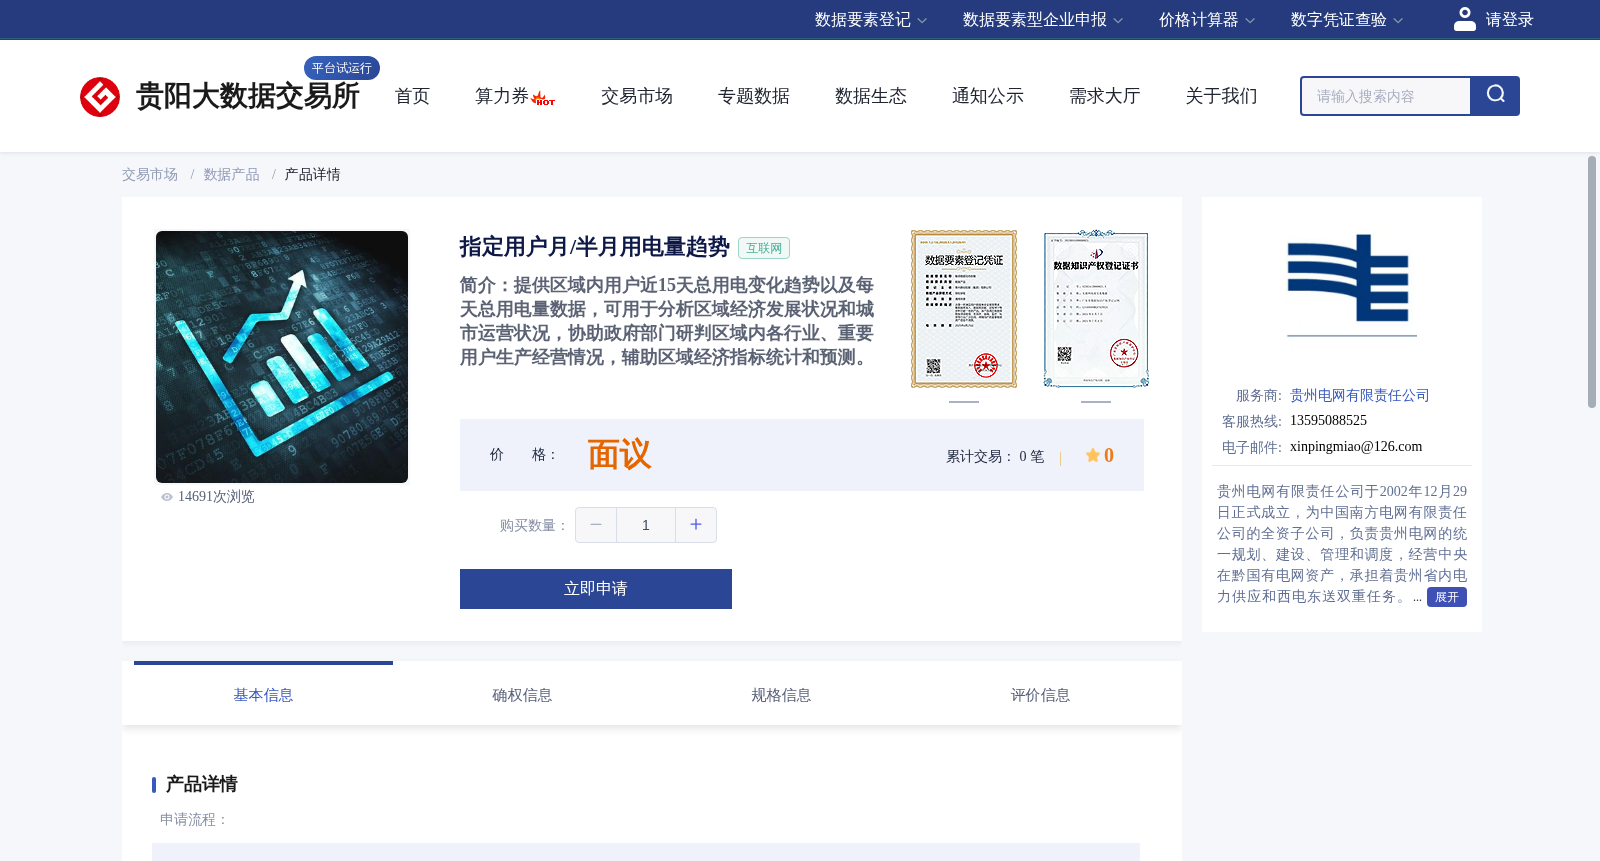Click hotline number 13595088525
This screenshot has width=1600, height=861.
click(1328, 421)
